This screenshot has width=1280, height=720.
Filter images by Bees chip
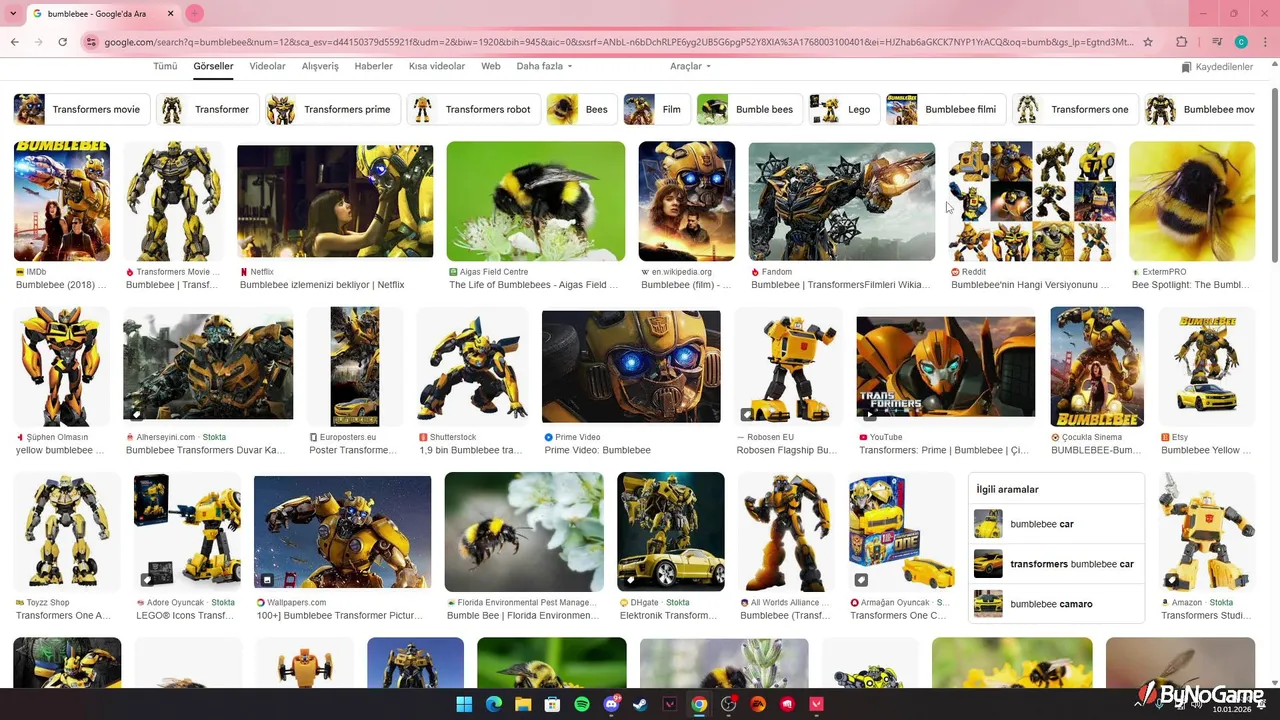tap(582, 109)
